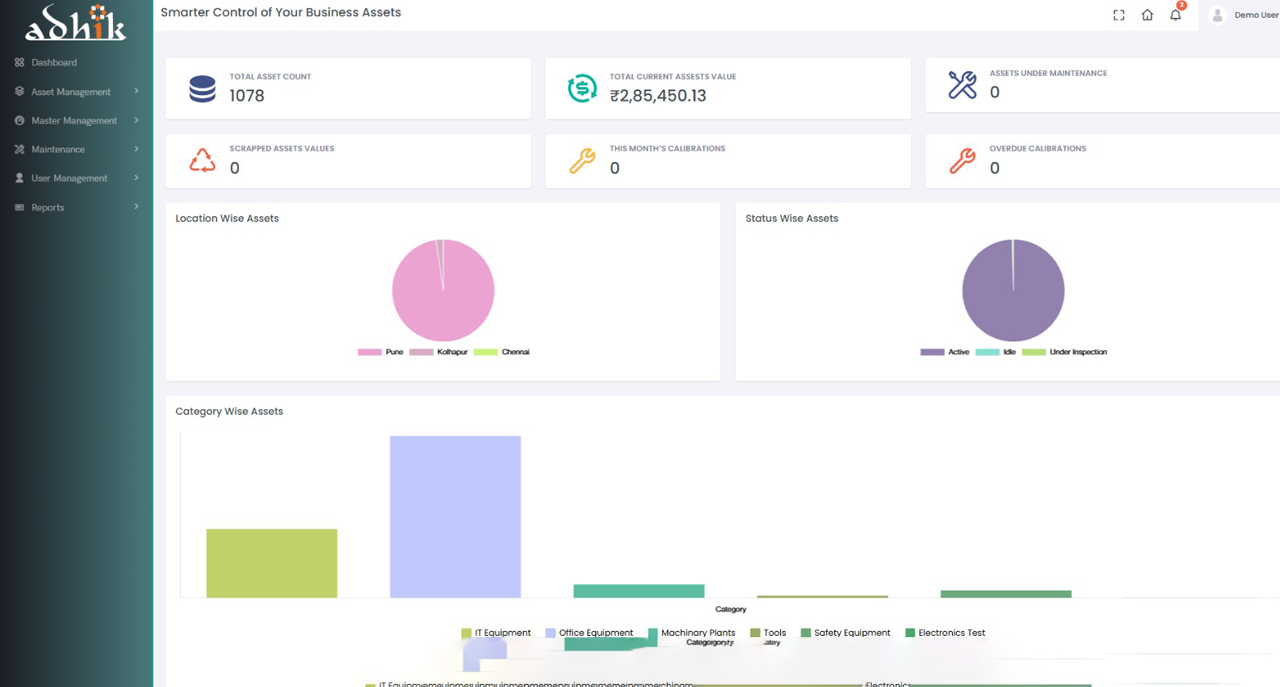Screen dimensions: 1280x687
Task: Click the Office Equipment bar in chart
Action: 455,516
